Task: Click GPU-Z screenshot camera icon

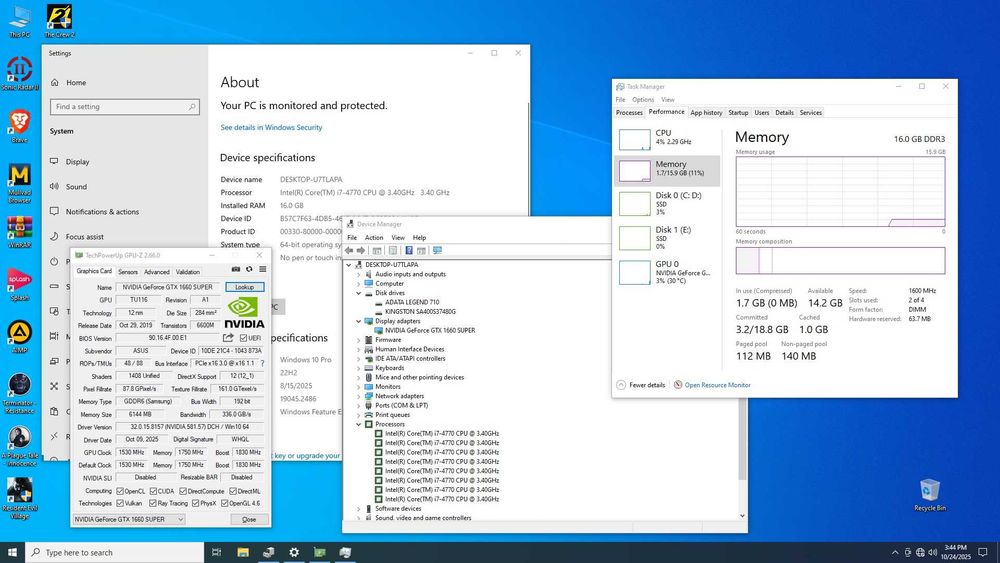Action: tap(235, 270)
